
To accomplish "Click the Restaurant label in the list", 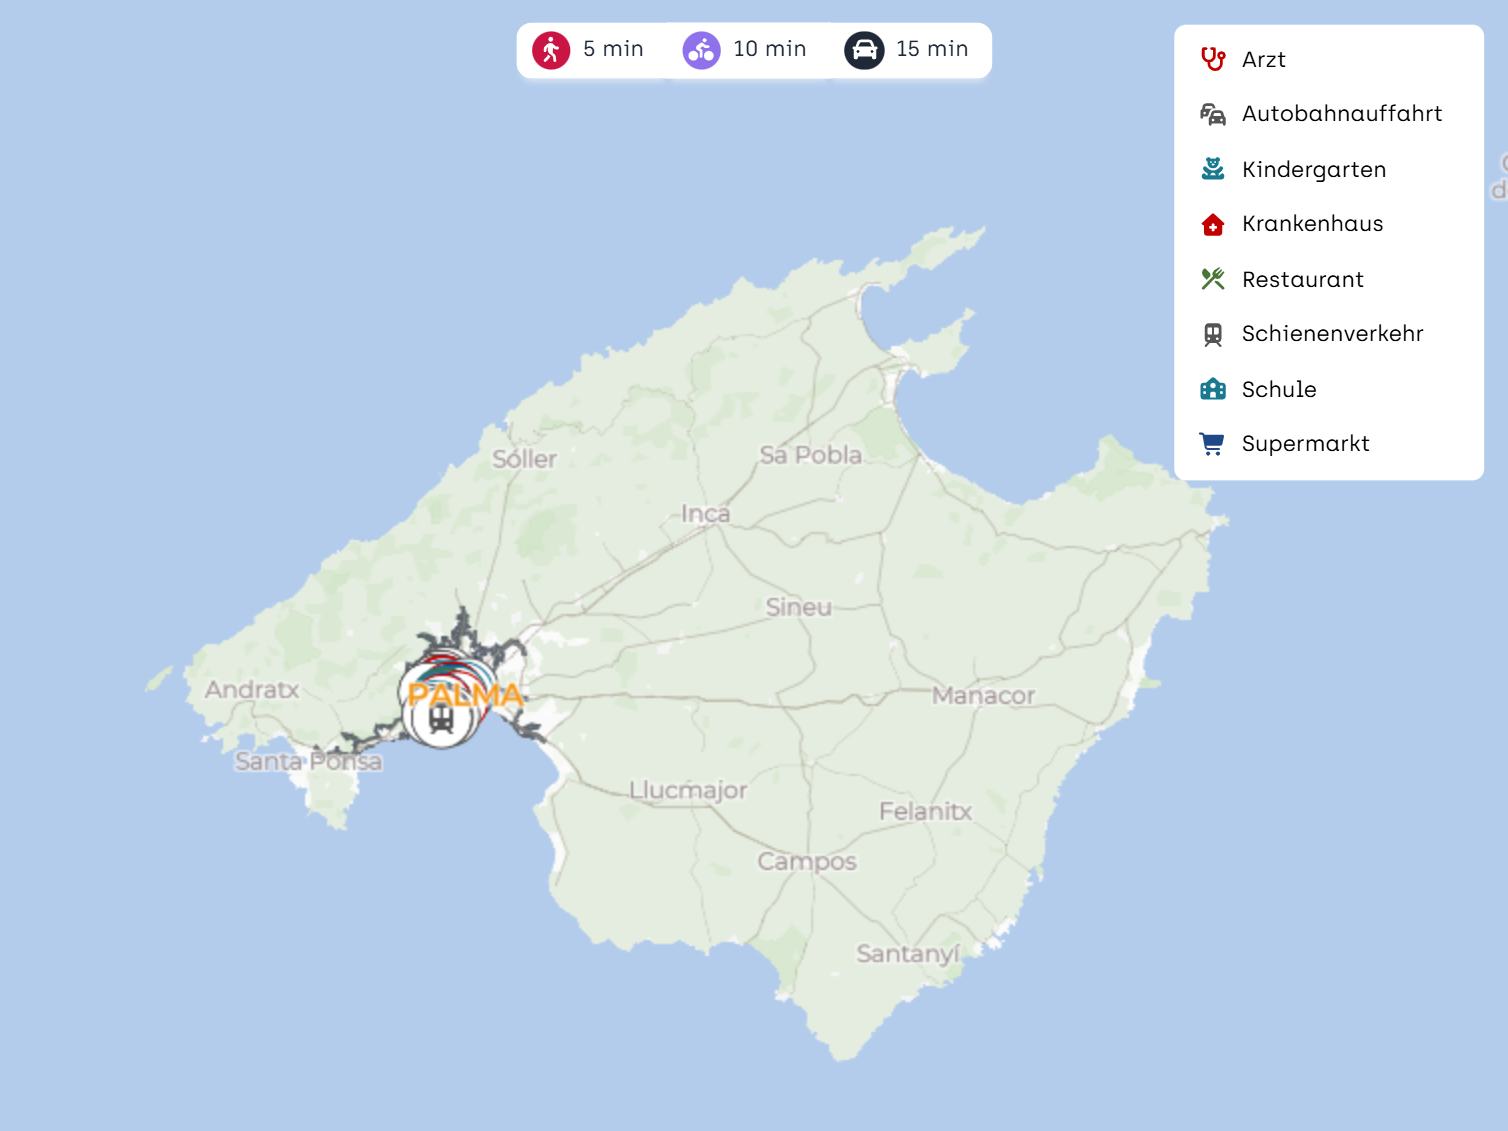I will pos(1302,279).
